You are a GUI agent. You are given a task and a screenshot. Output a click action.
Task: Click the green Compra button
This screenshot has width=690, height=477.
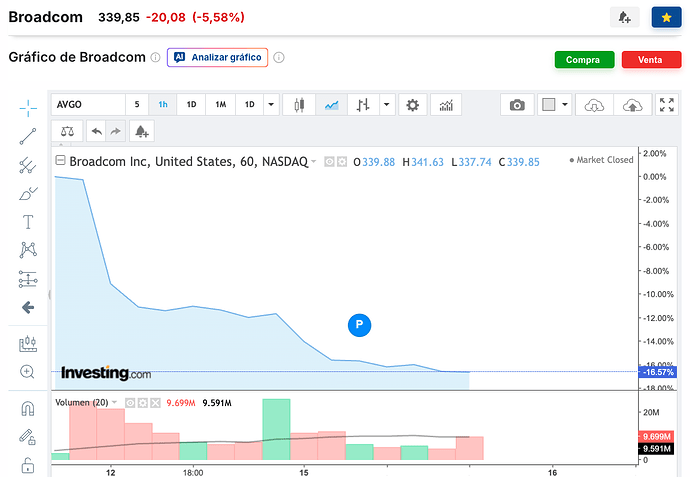pos(584,60)
